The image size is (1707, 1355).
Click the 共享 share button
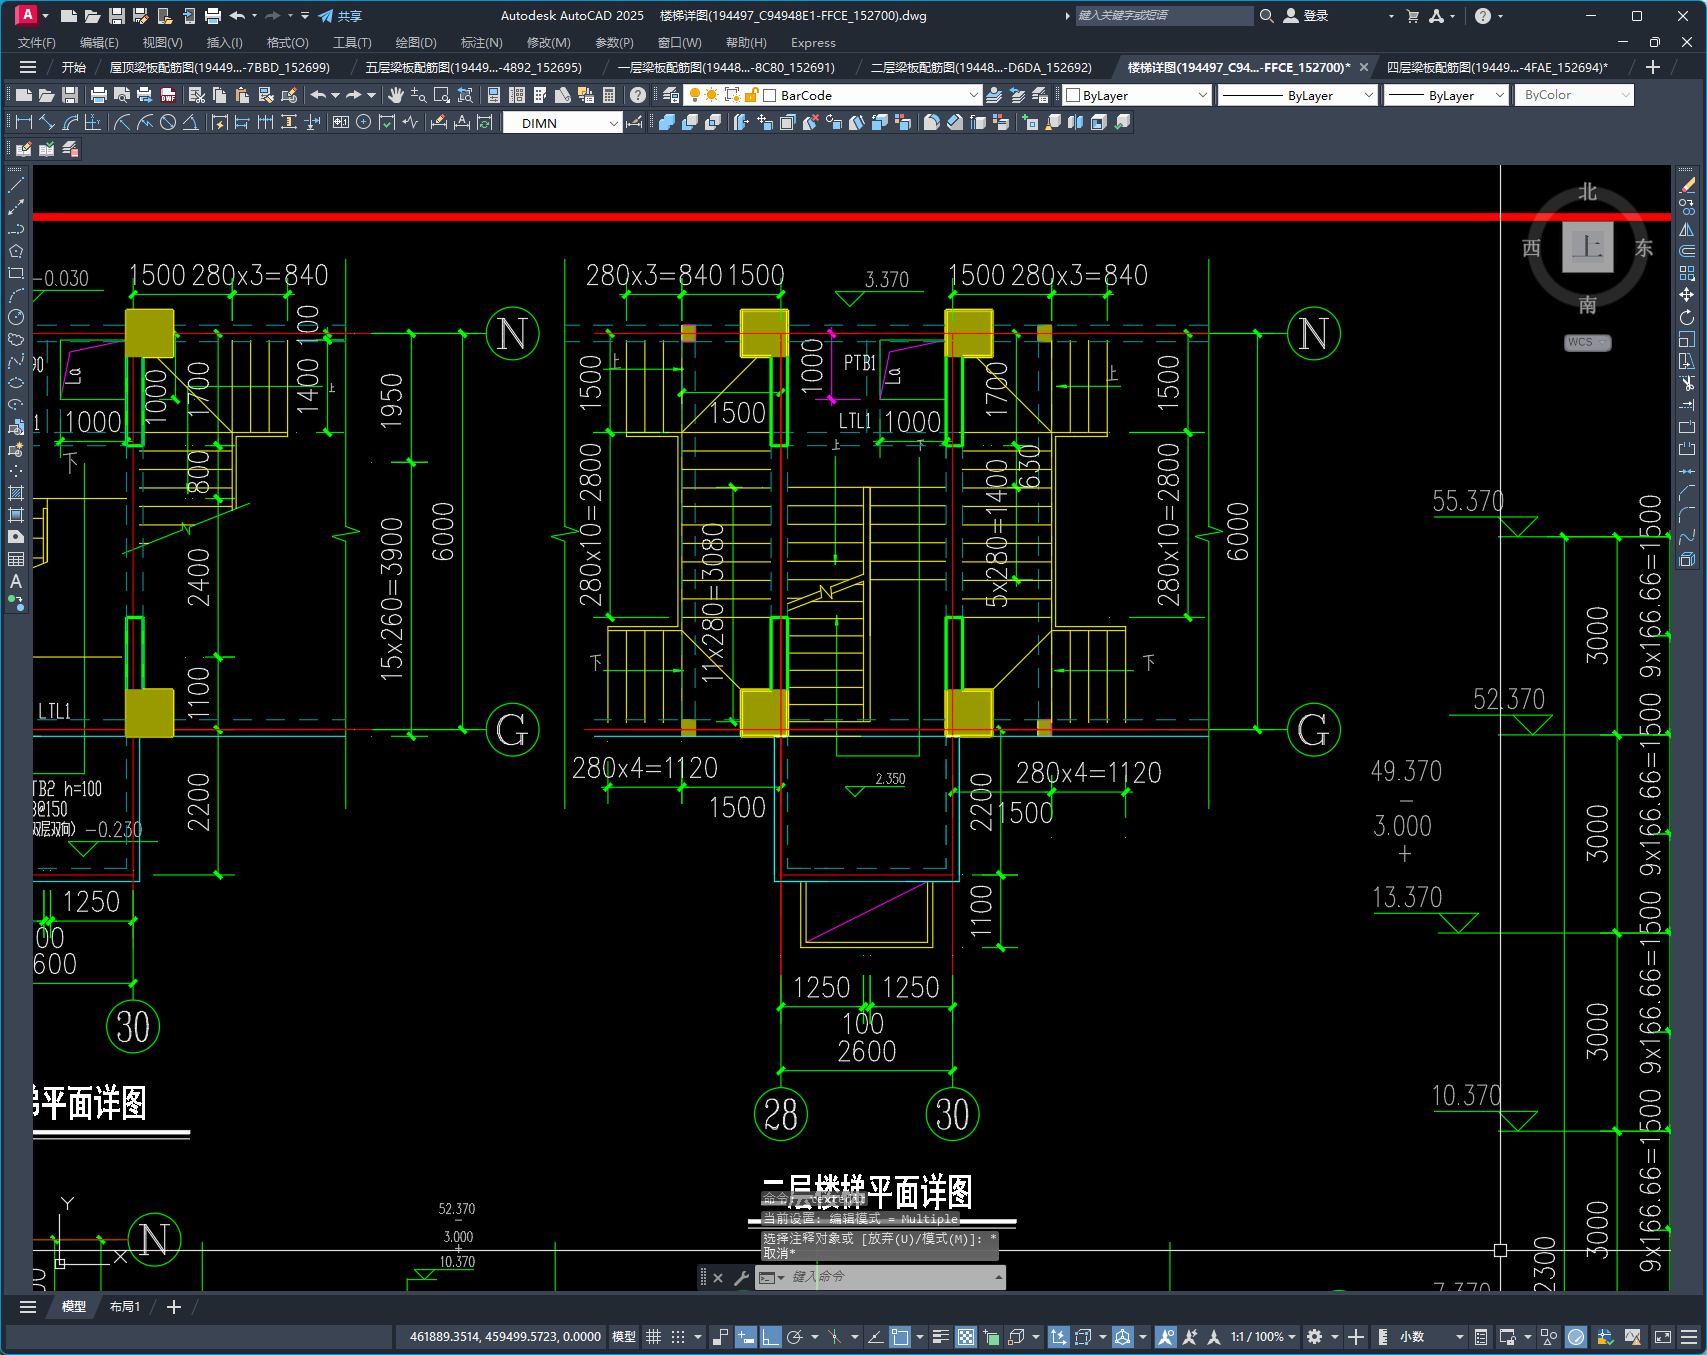[340, 16]
